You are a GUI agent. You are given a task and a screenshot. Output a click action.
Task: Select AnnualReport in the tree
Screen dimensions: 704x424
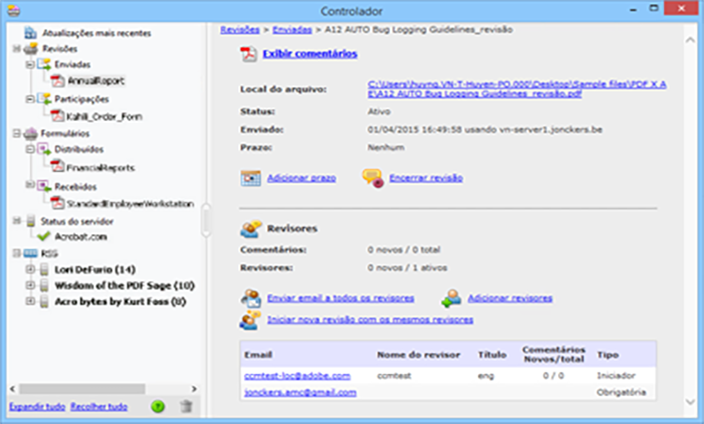tap(96, 81)
